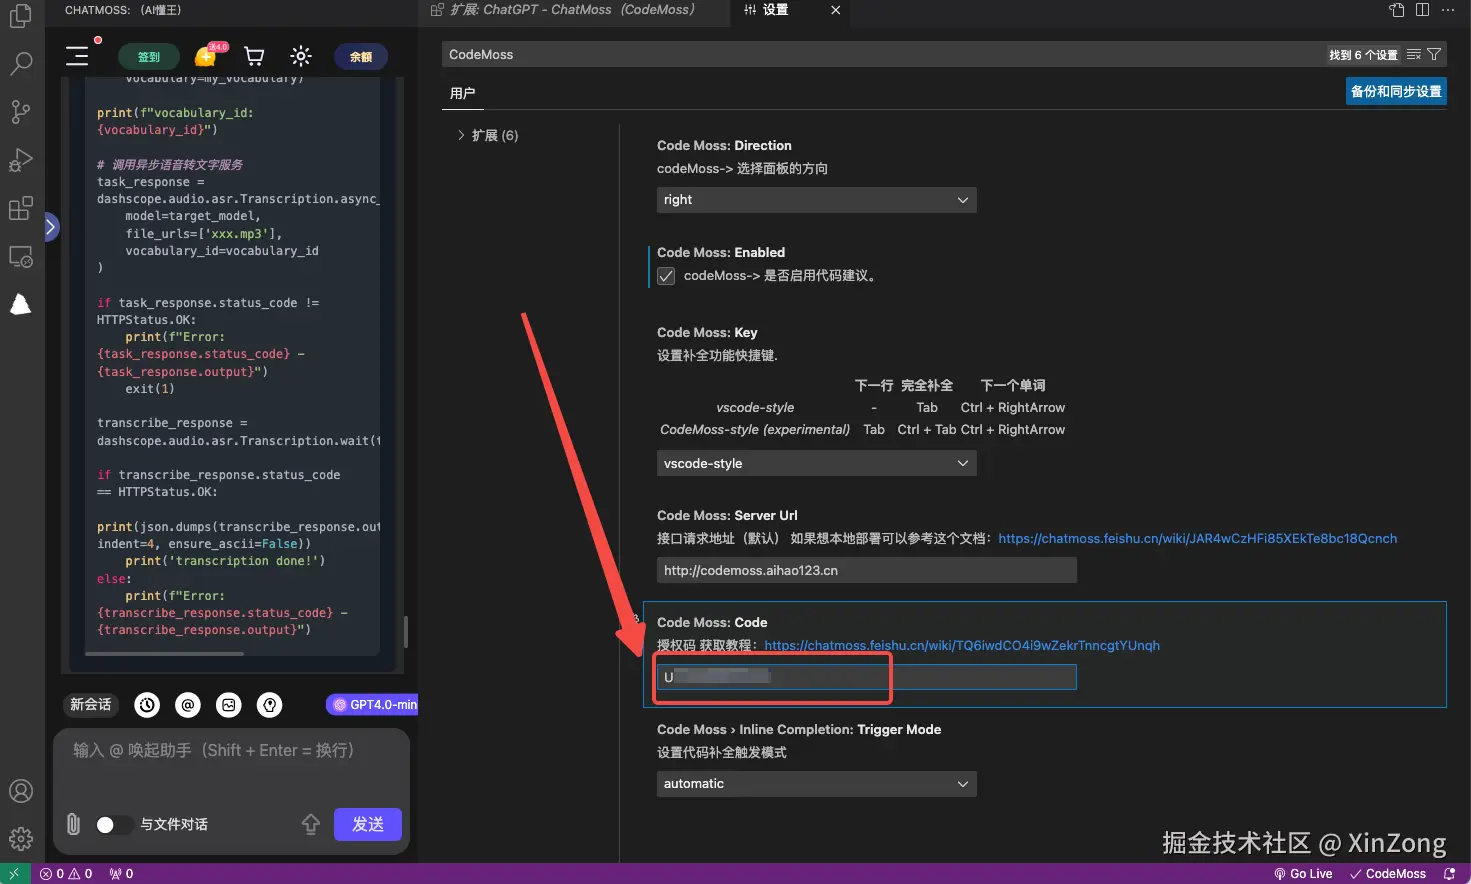Open the 授权码 获取教程 feishu link
The height and width of the screenshot is (884, 1471).
coord(962,646)
